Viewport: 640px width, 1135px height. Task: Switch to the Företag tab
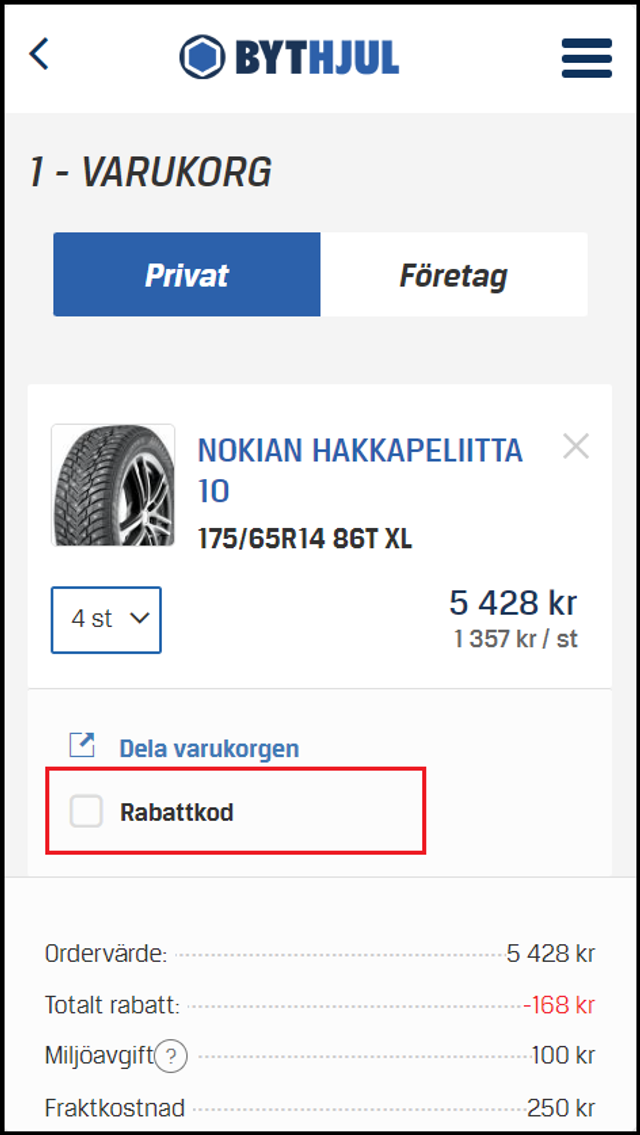coord(453,275)
